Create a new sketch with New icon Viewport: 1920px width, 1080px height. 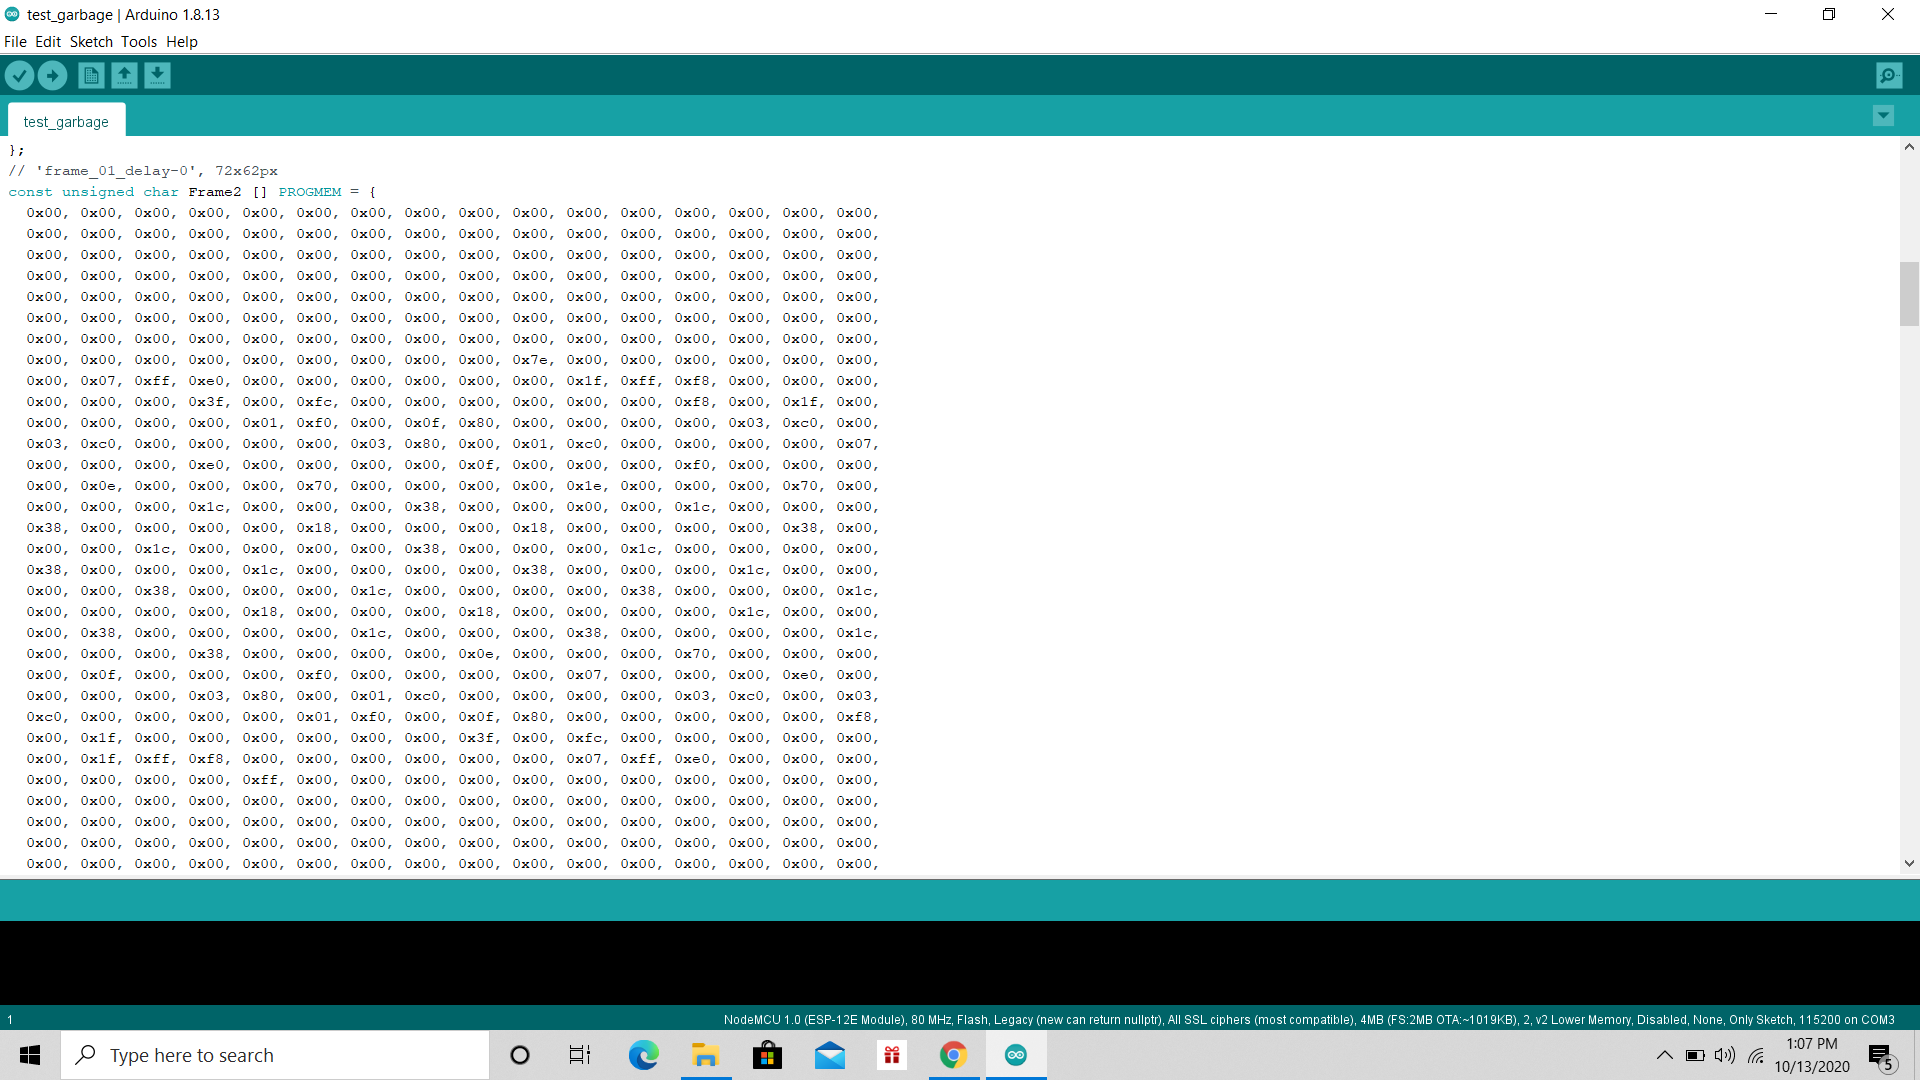coord(91,75)
